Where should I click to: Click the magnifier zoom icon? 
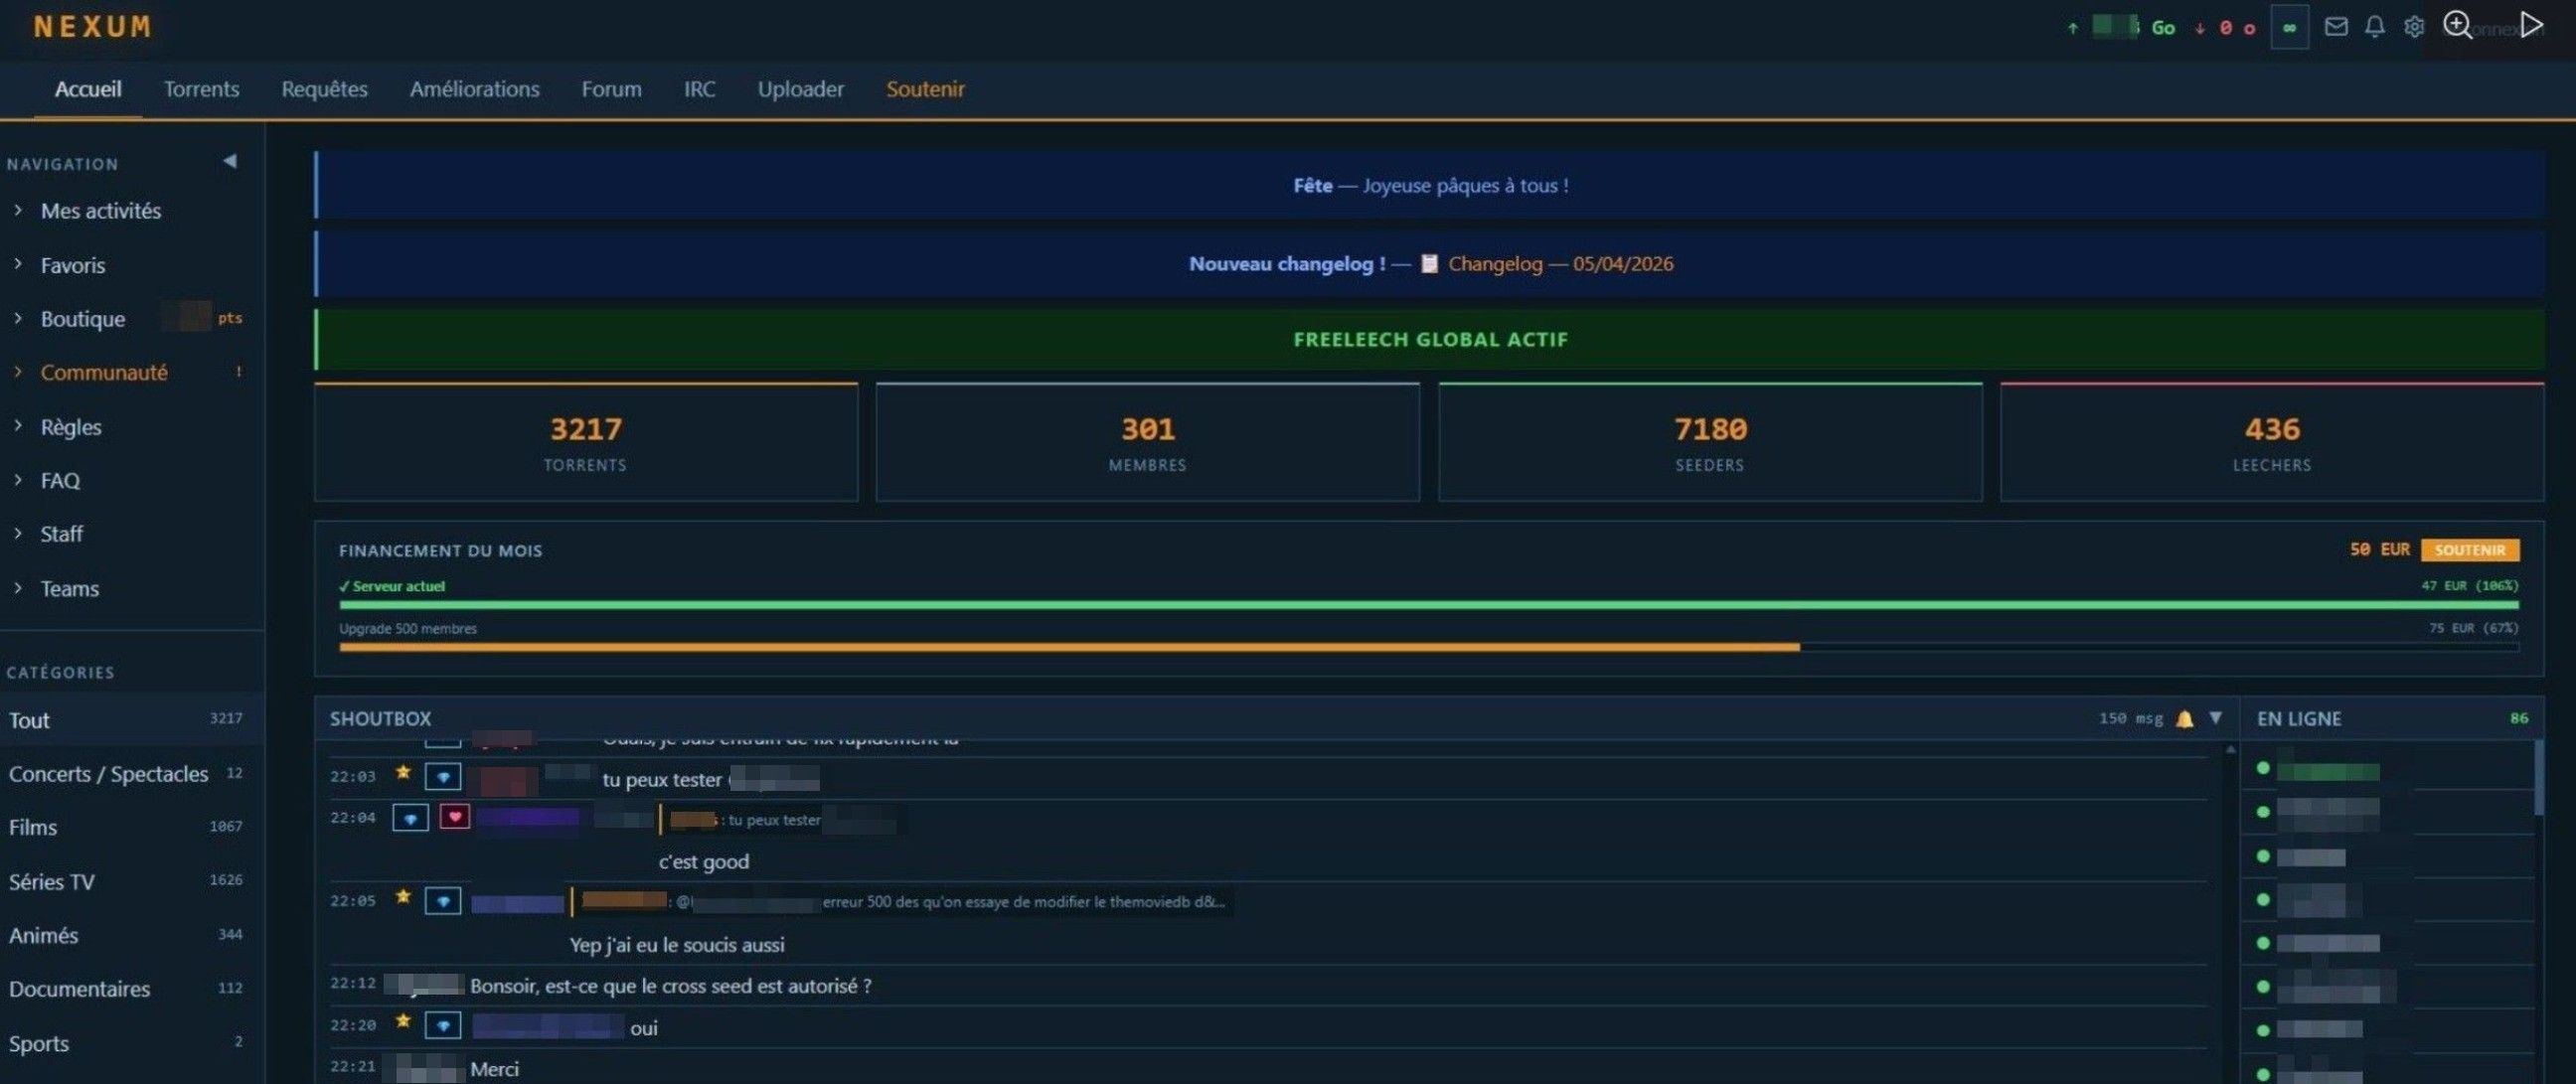click(x=2457, y=25)
